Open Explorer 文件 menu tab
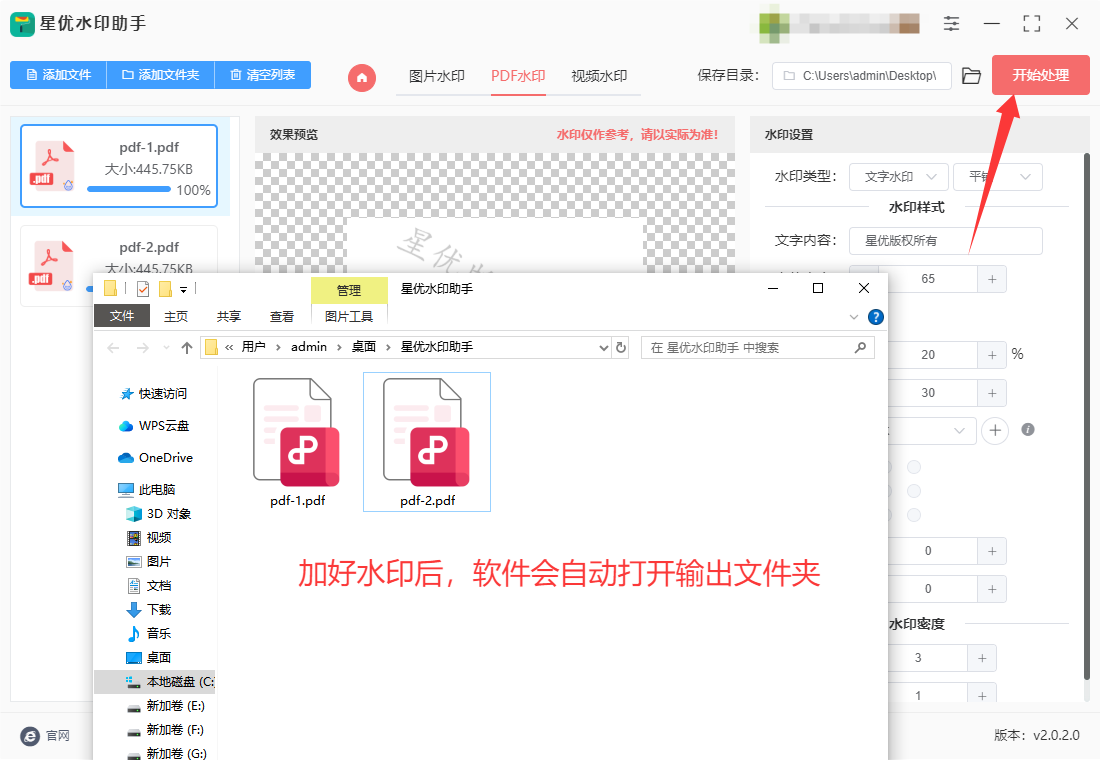The width and height of the screenshot is (1100, 760). 122,316
